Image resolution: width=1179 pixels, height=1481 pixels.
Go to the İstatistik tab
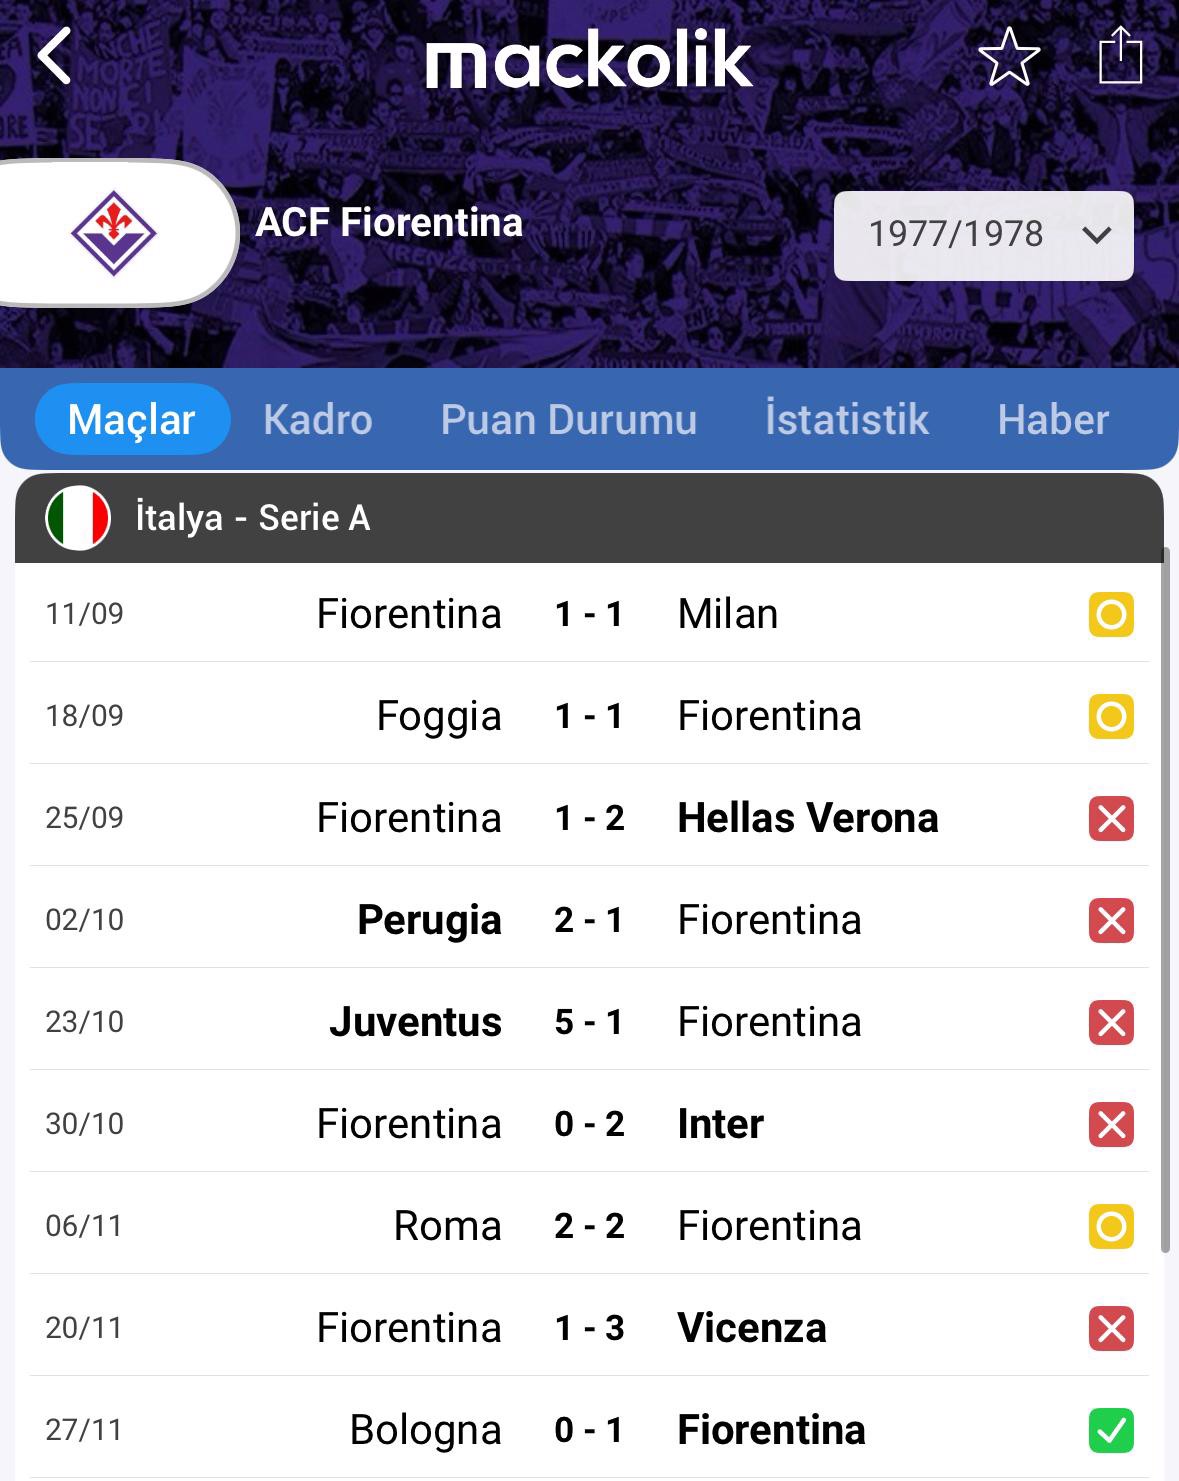pyautogui.click(x=847, y=419)
